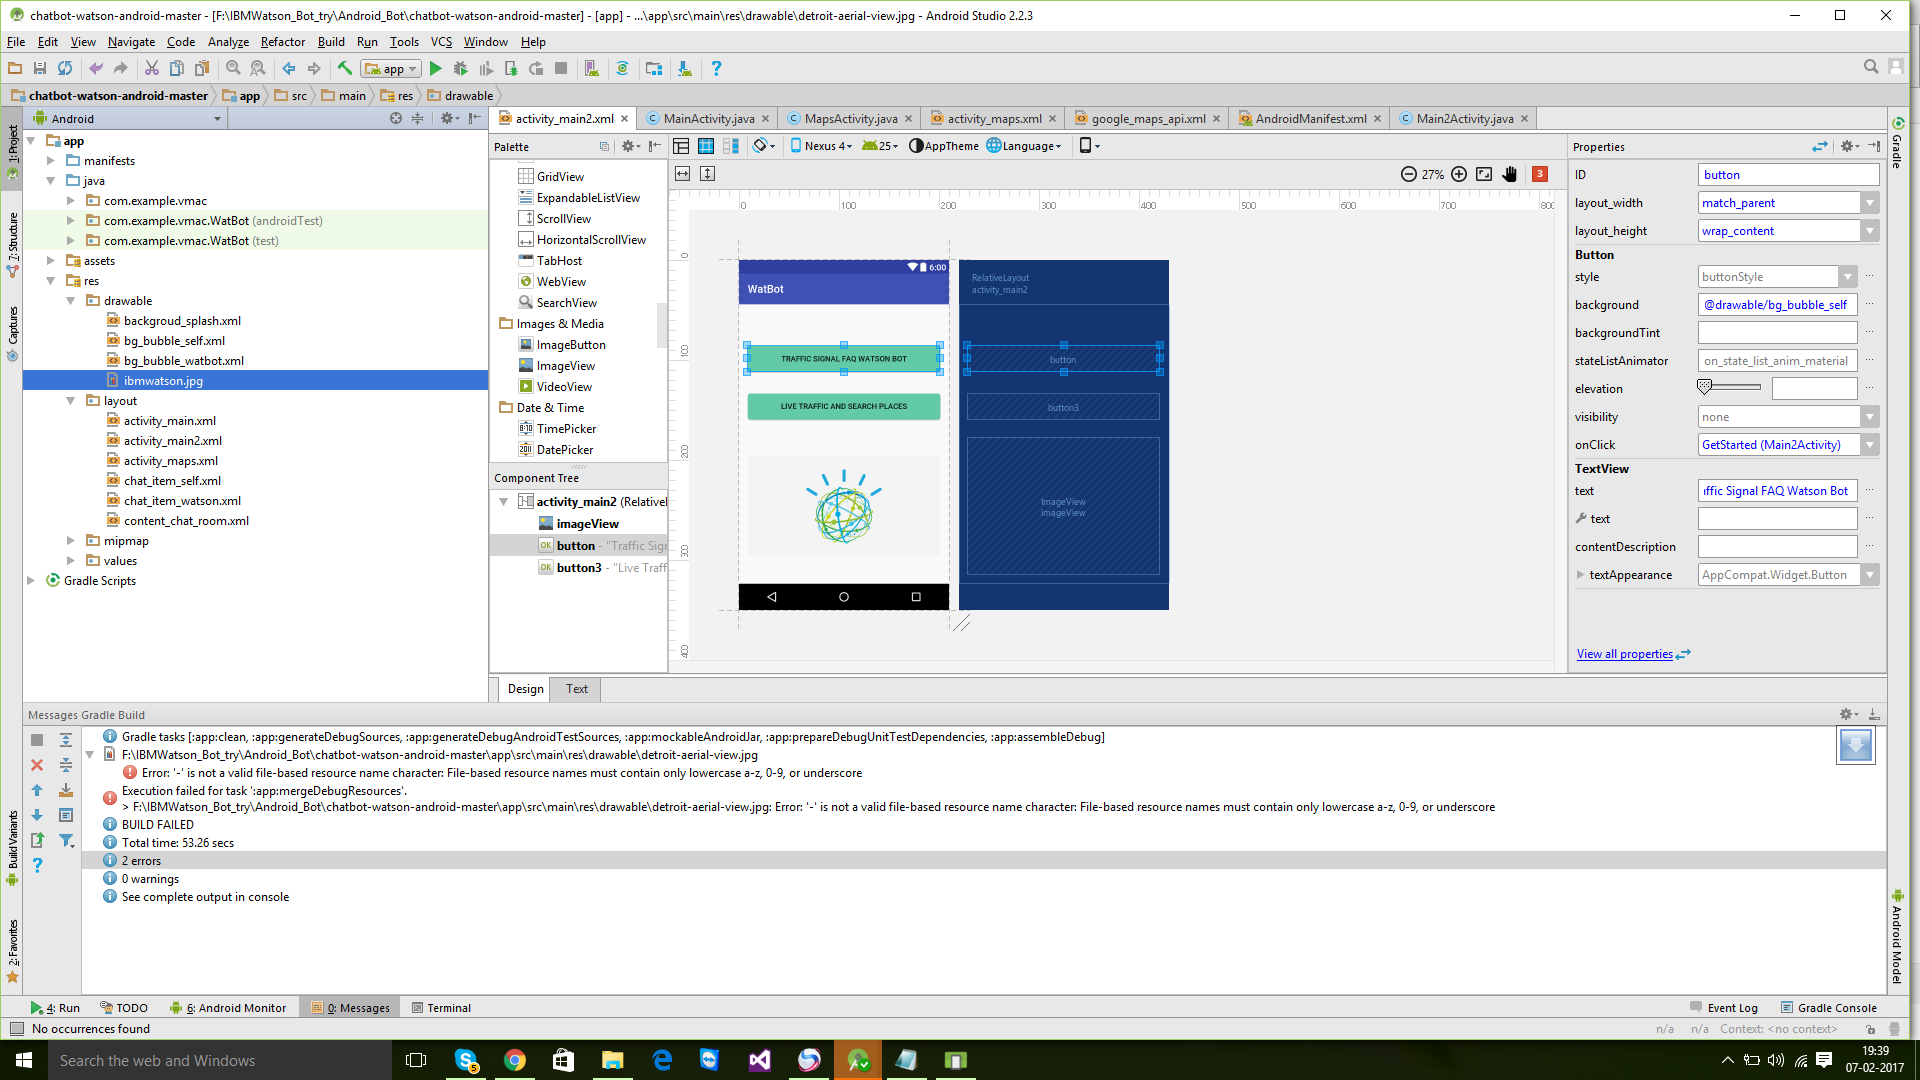This screenshot has width=1920, height=1080.
Task: Click the Debug app bug icon
Action: pos(460,69)
